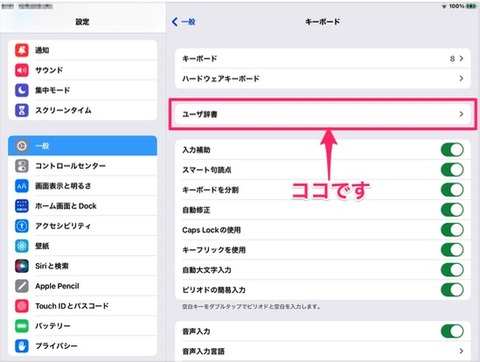
Task: Select Apple Pencil in sidebar
Action: click(x=82, y=286)
